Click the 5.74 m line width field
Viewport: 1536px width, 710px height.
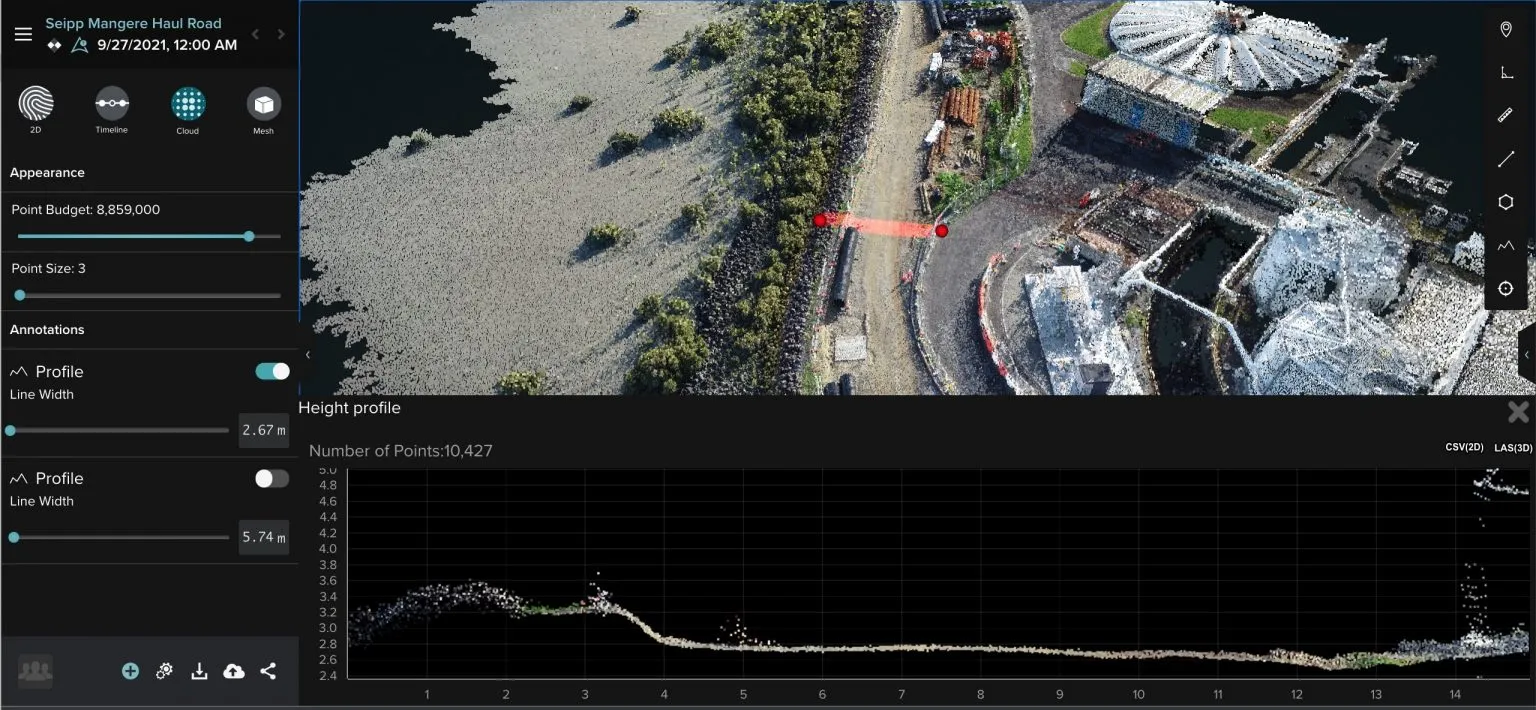coord(264,537)
